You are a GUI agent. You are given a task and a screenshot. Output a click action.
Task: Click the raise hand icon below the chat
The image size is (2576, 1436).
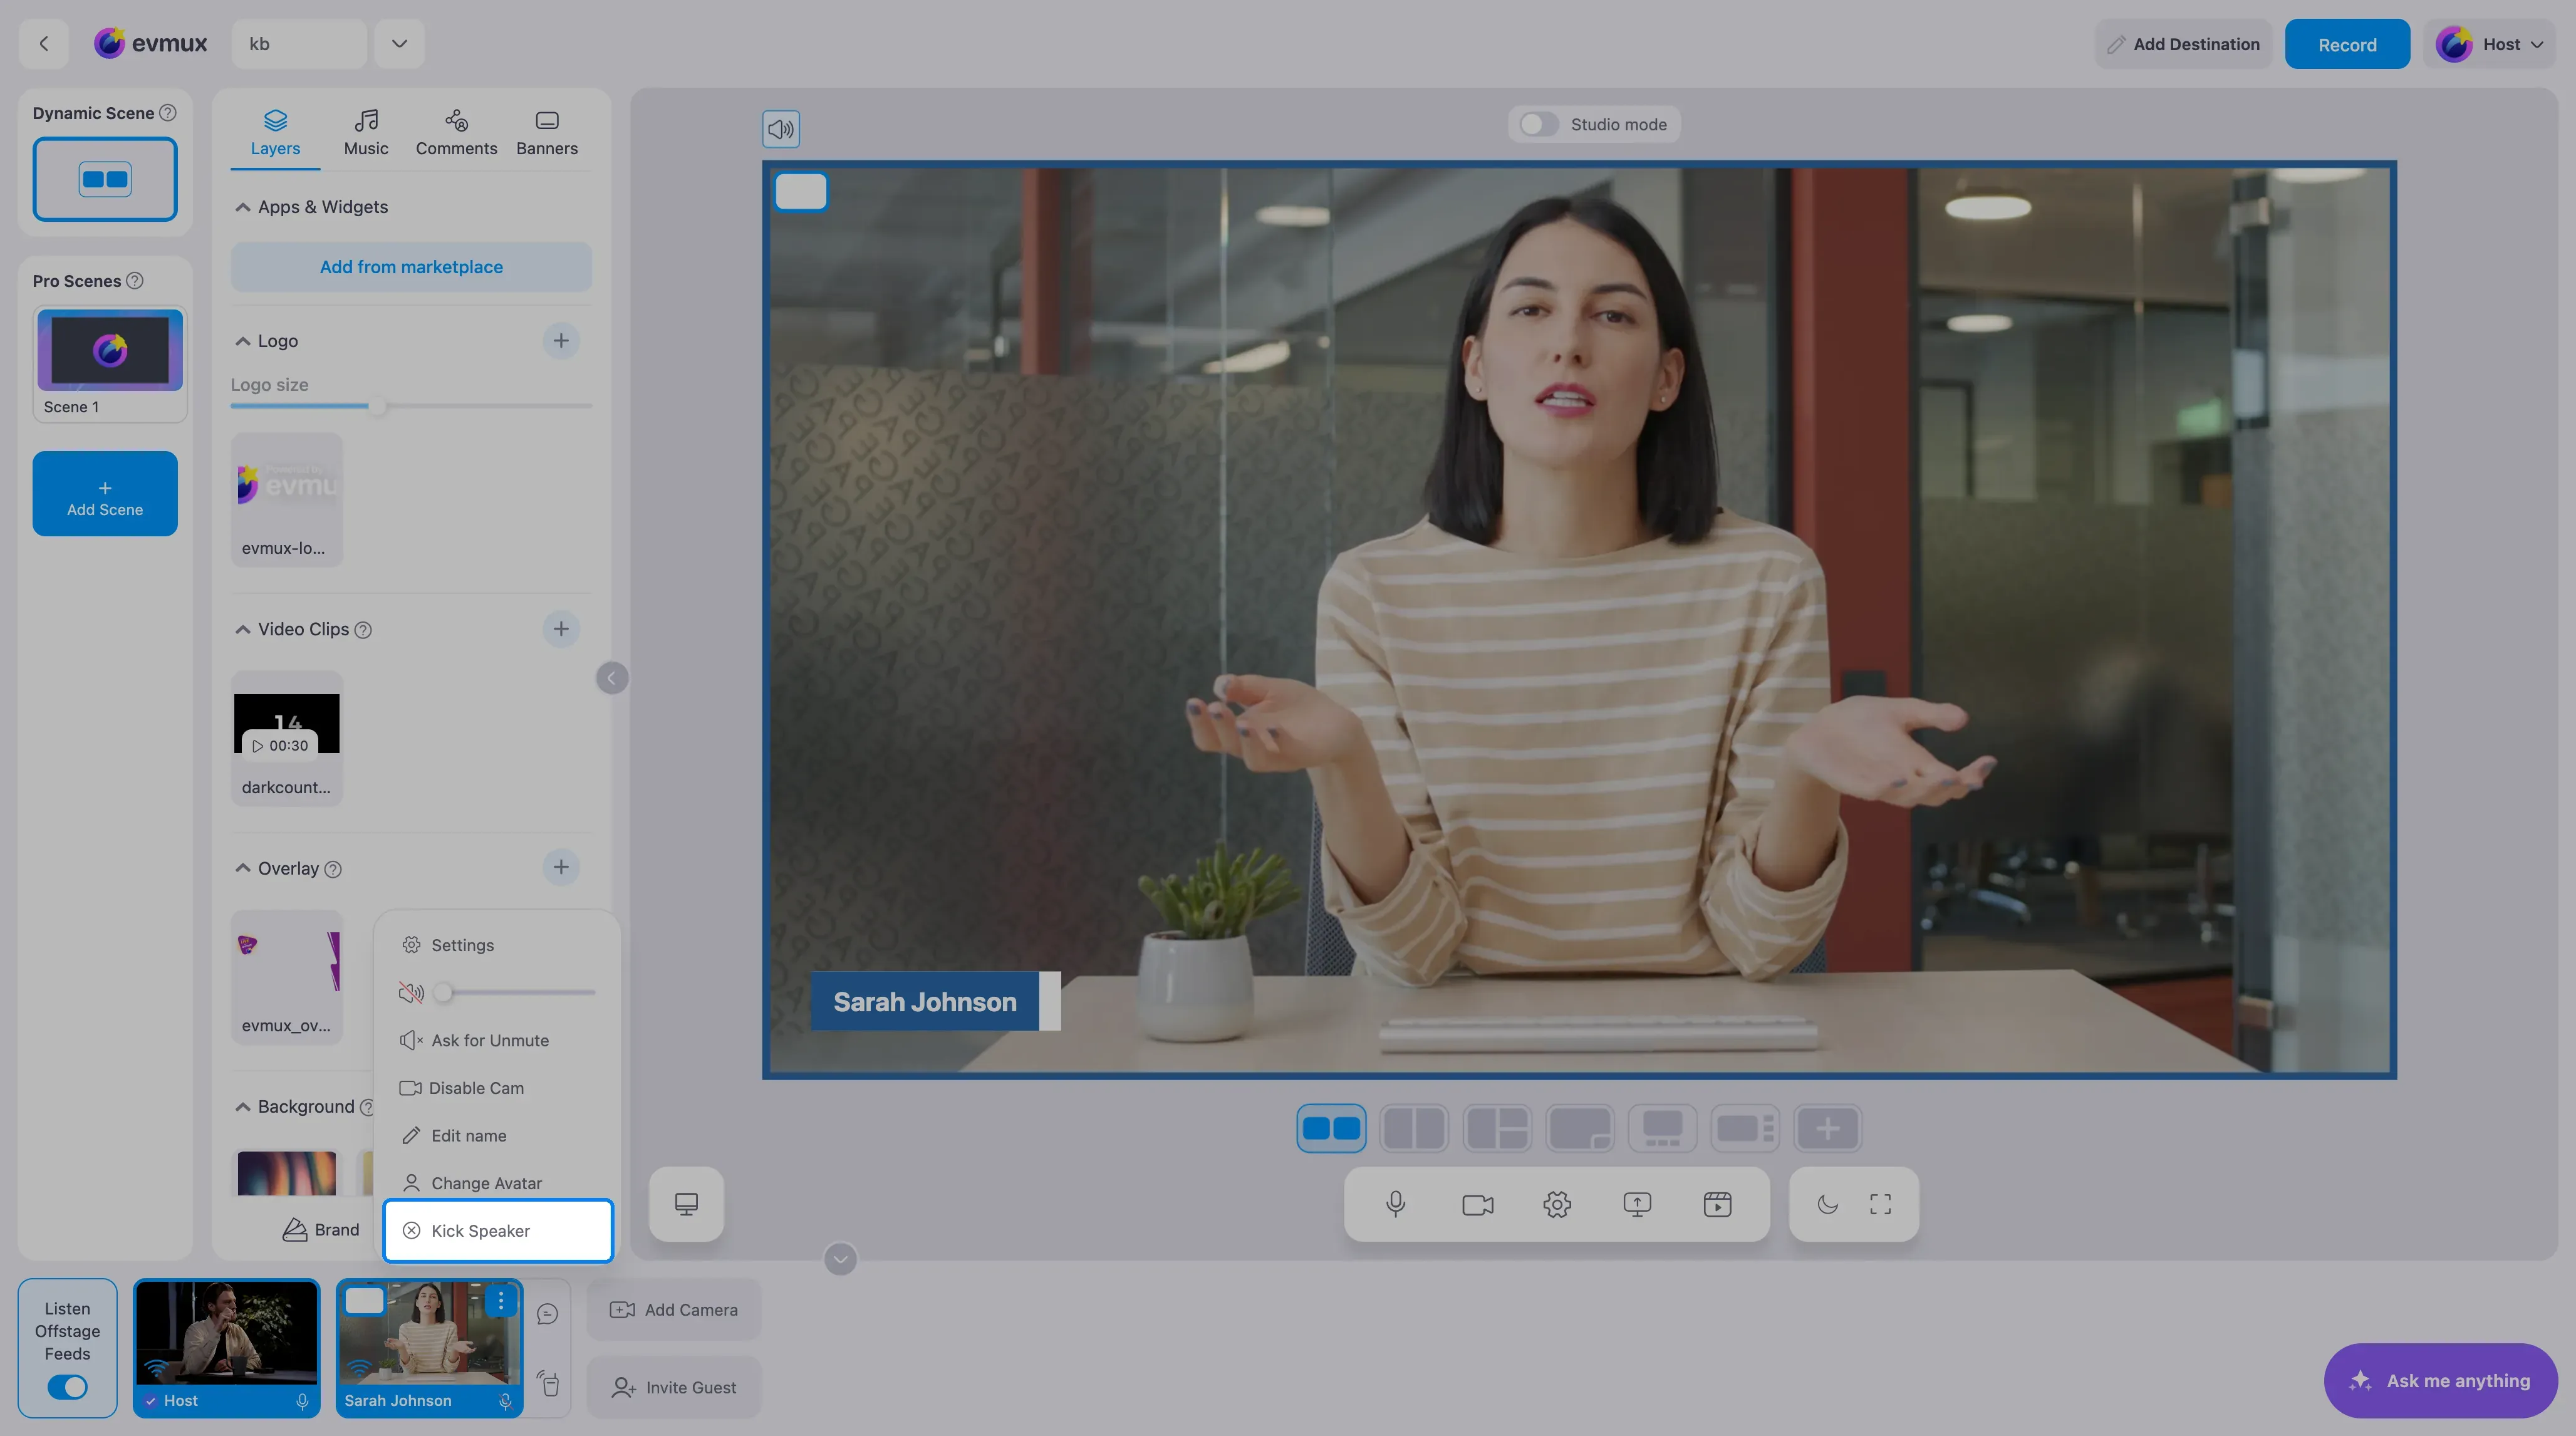click(x=547, y=1384)
